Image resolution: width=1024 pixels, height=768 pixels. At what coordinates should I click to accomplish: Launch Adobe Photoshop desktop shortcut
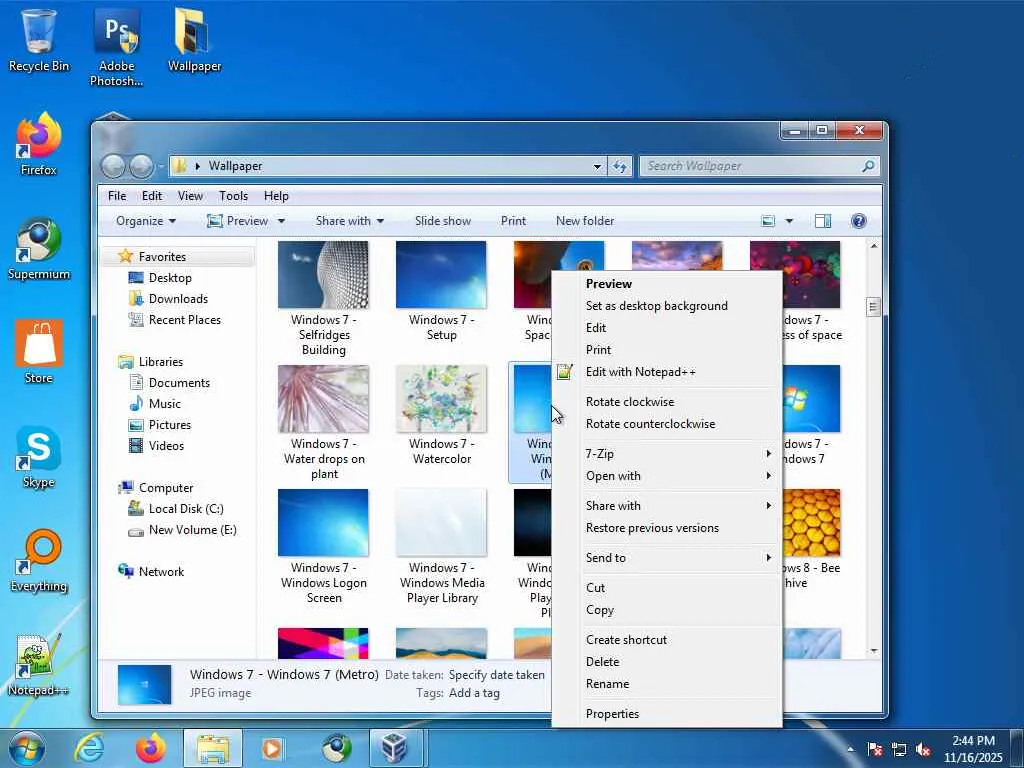point(116,46)
